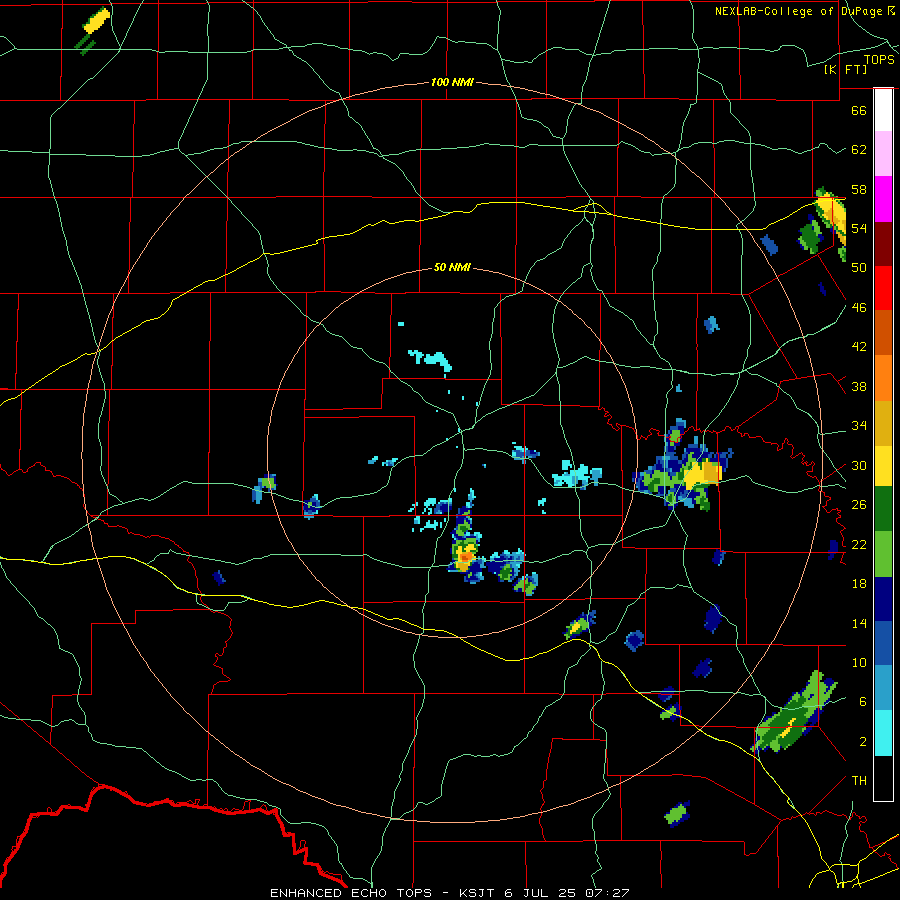Pick the dark orange legend swatch
The width and height of the screenshot is (900, 900).
pyautogui.click(x=883, y=332)
